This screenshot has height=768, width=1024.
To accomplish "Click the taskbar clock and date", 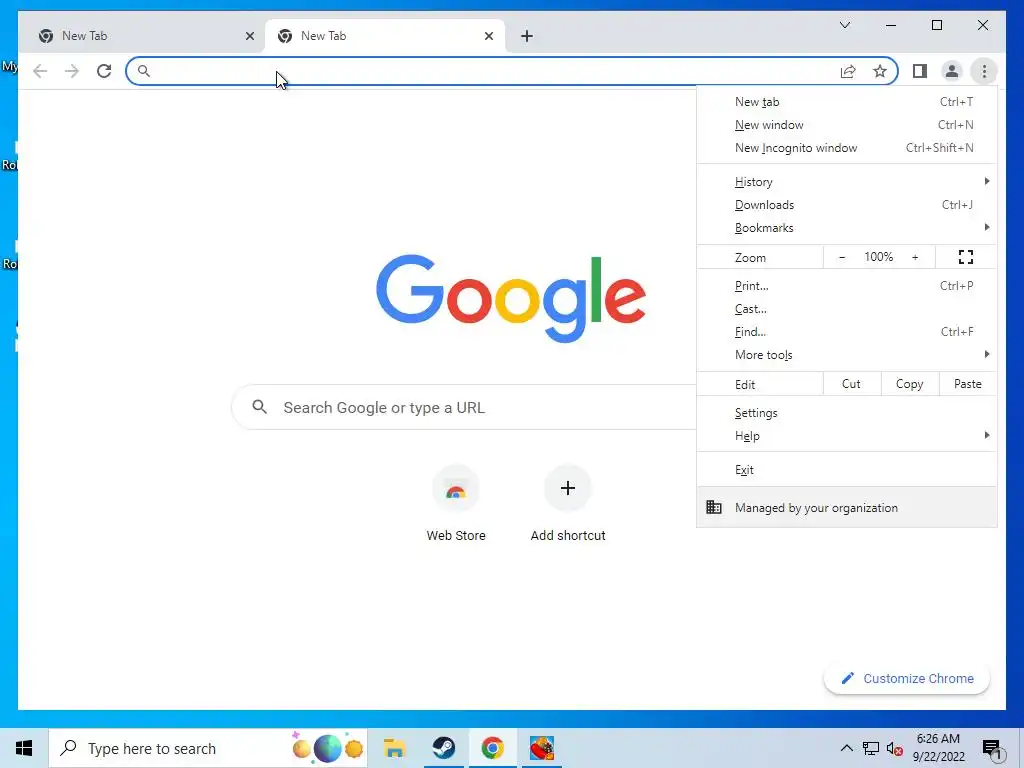I will point(938,748).
